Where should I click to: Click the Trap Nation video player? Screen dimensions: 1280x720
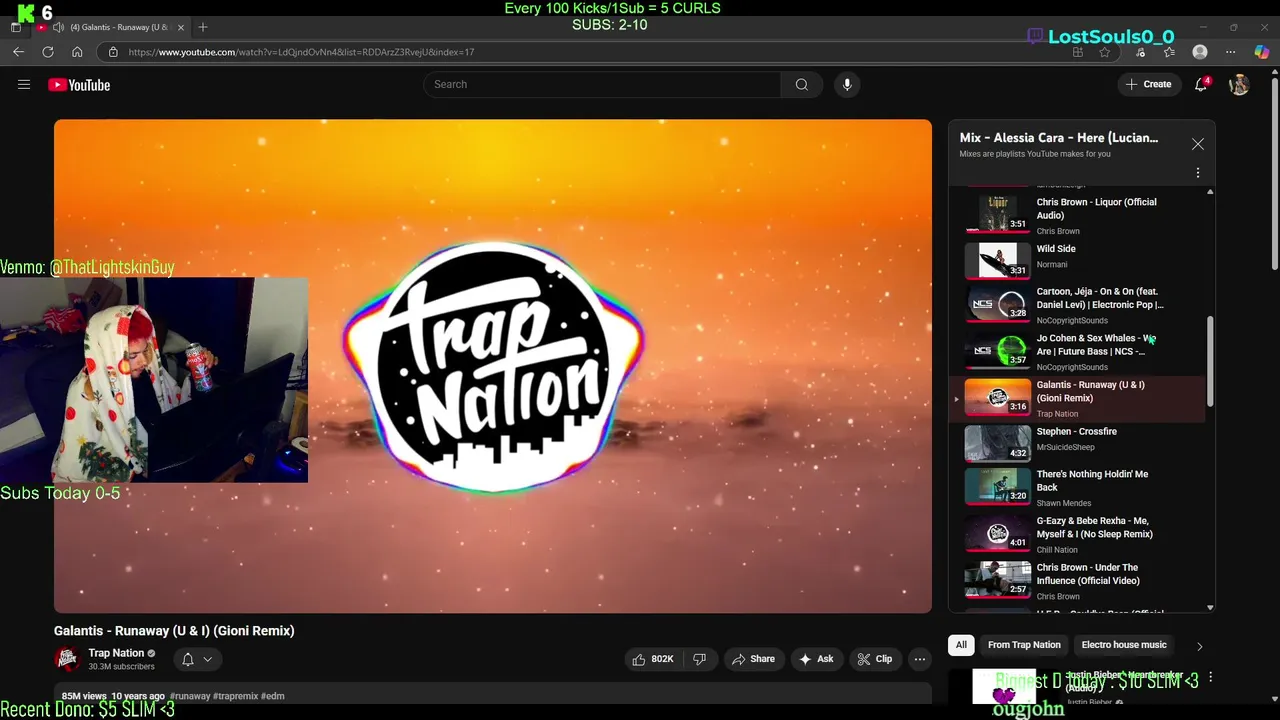(x=492, y=366)
